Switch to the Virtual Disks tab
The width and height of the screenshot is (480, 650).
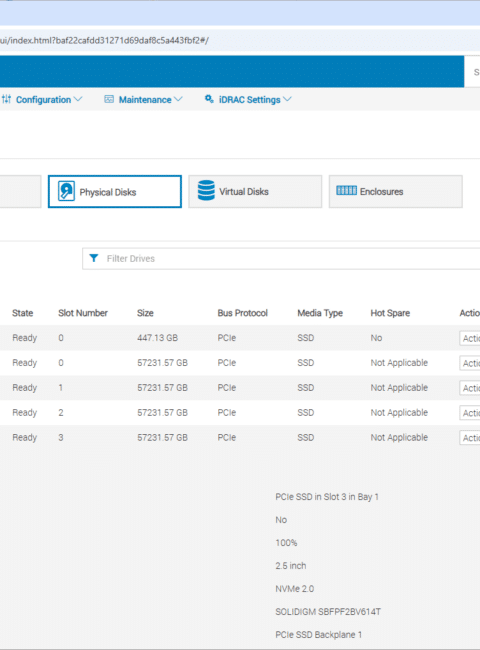coord(255,192)
